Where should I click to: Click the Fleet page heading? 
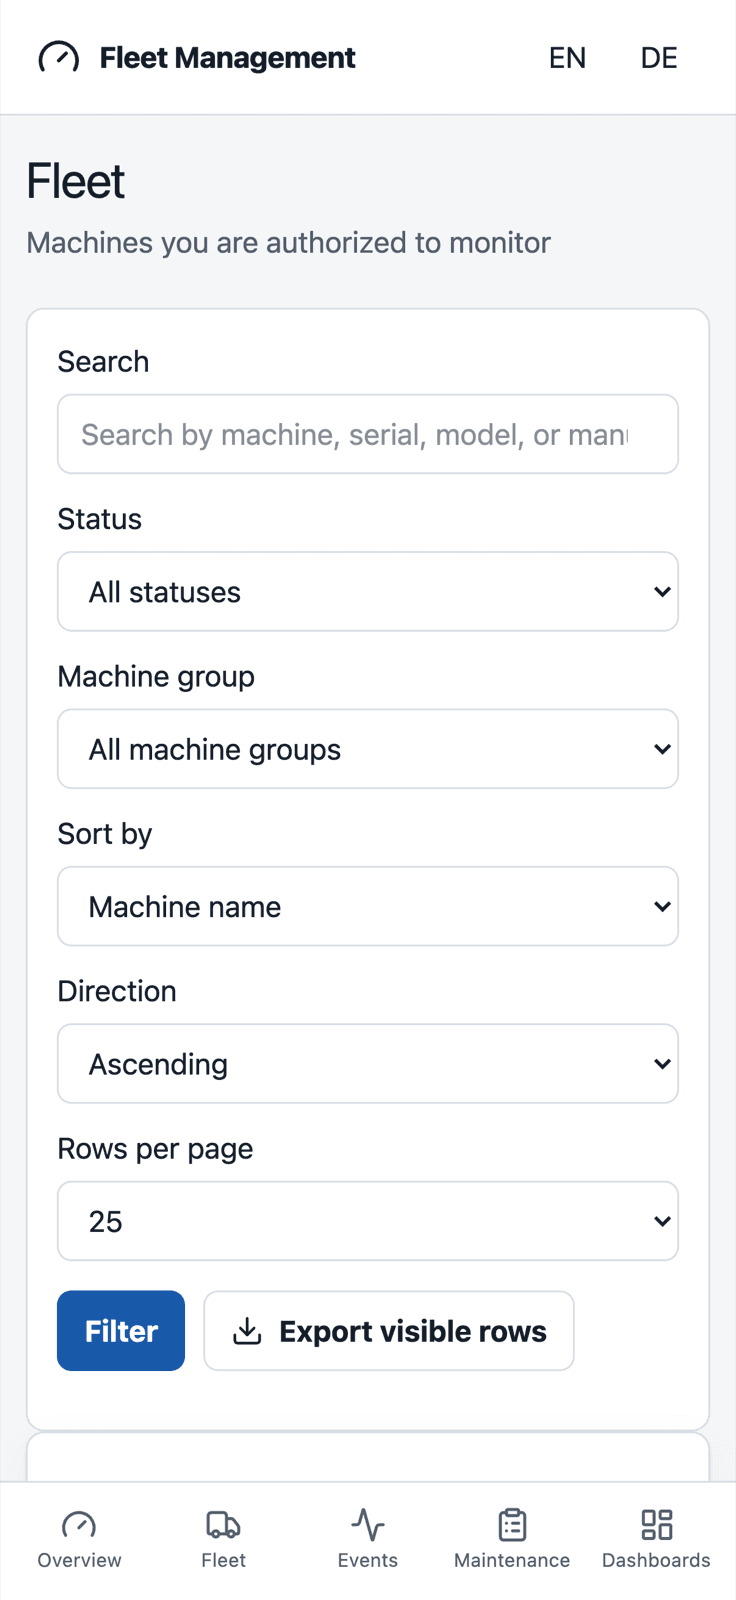coord(76,181)
